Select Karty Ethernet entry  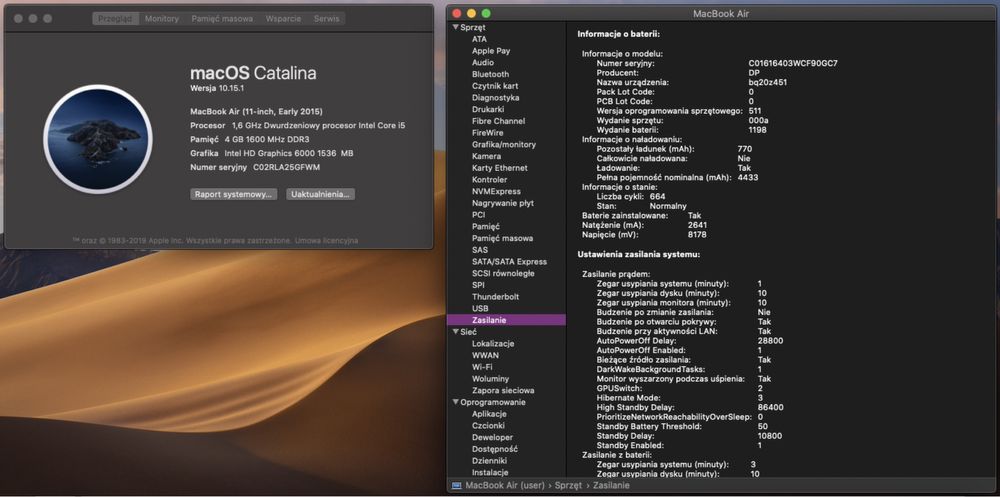pos(500,168)
